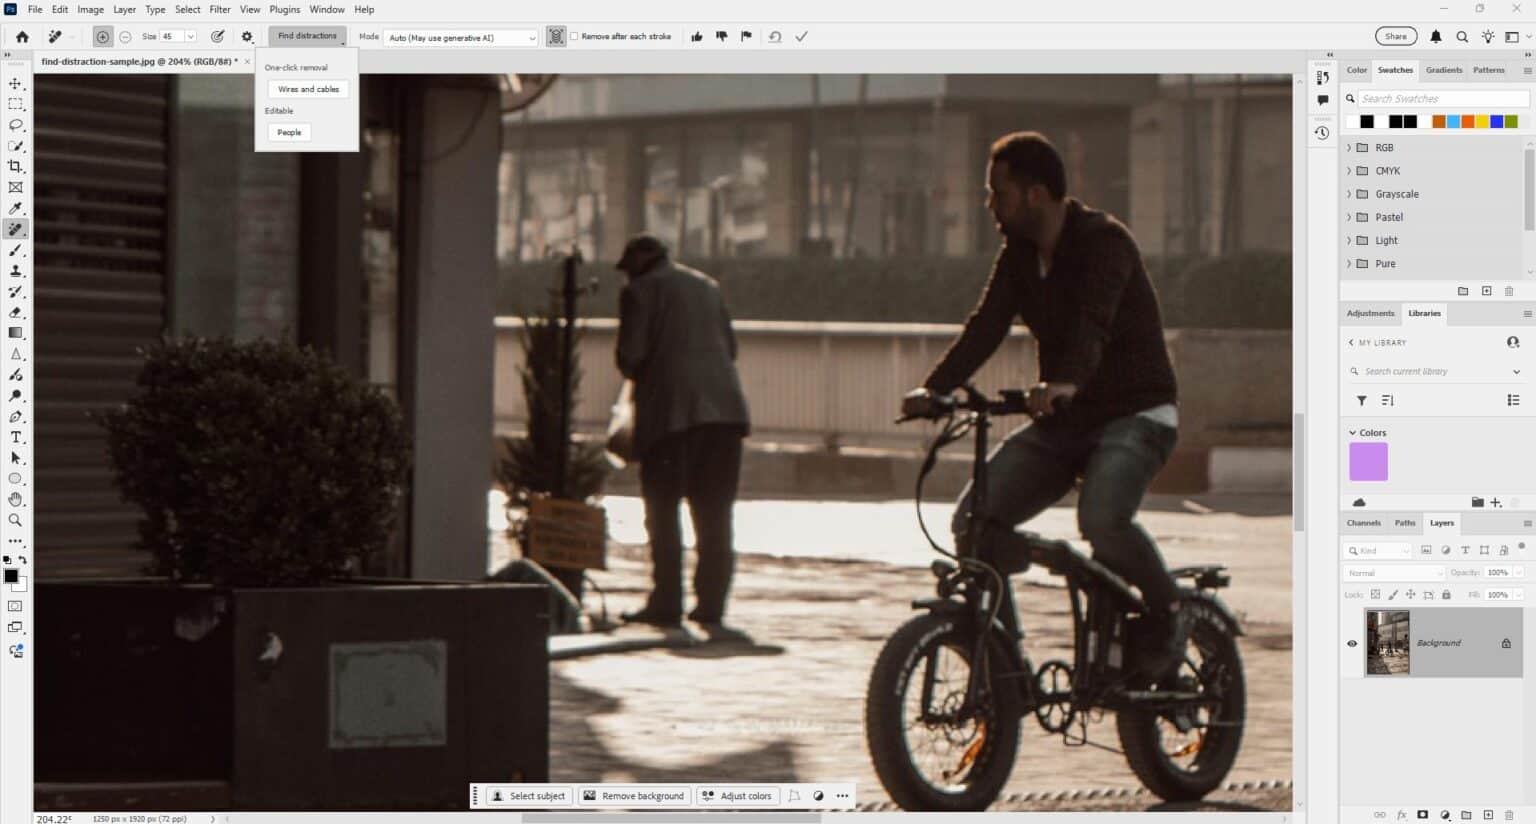Open the Filter menu
Image resolution: width=1536 pixels, height=824 pixels.
(x=220, y=9)
